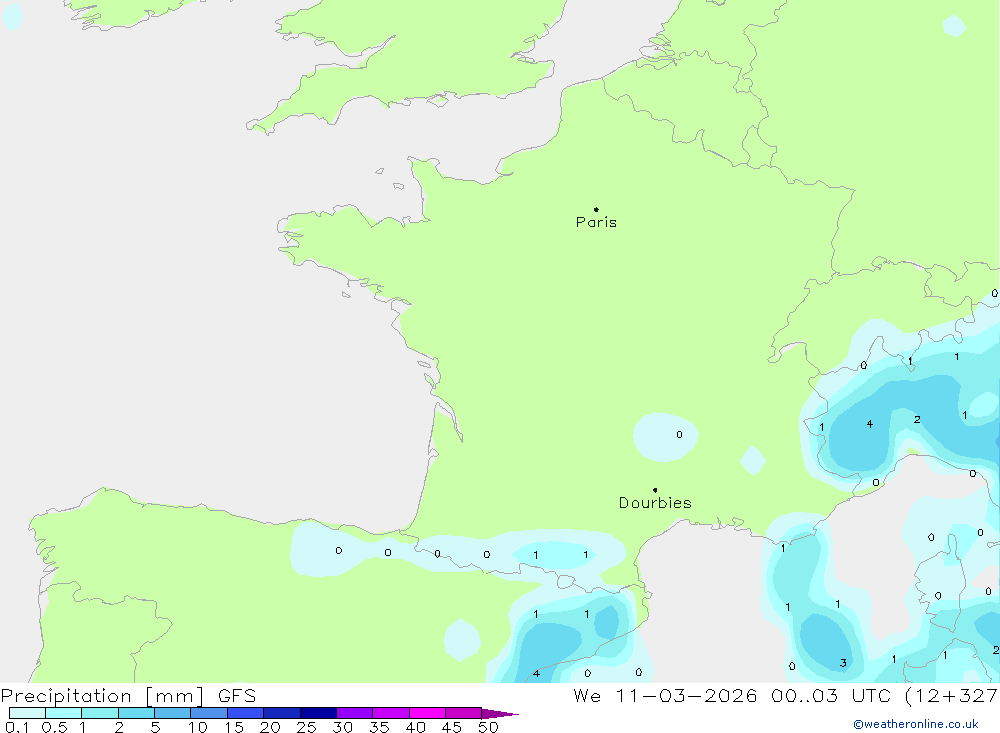Click the 'Precipitation [mm]' title text

pyautogui.click(x=102, y=696)
